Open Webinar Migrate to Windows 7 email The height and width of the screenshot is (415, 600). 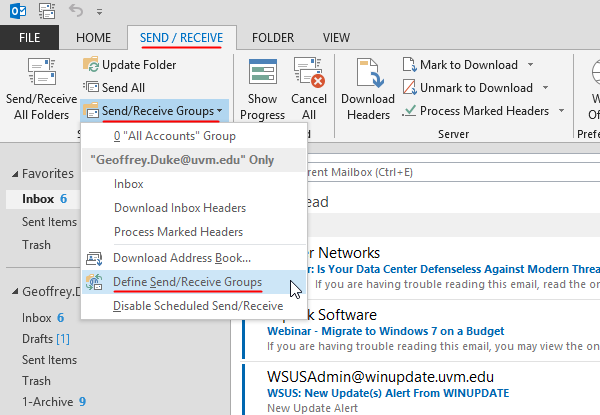point(421,331)
